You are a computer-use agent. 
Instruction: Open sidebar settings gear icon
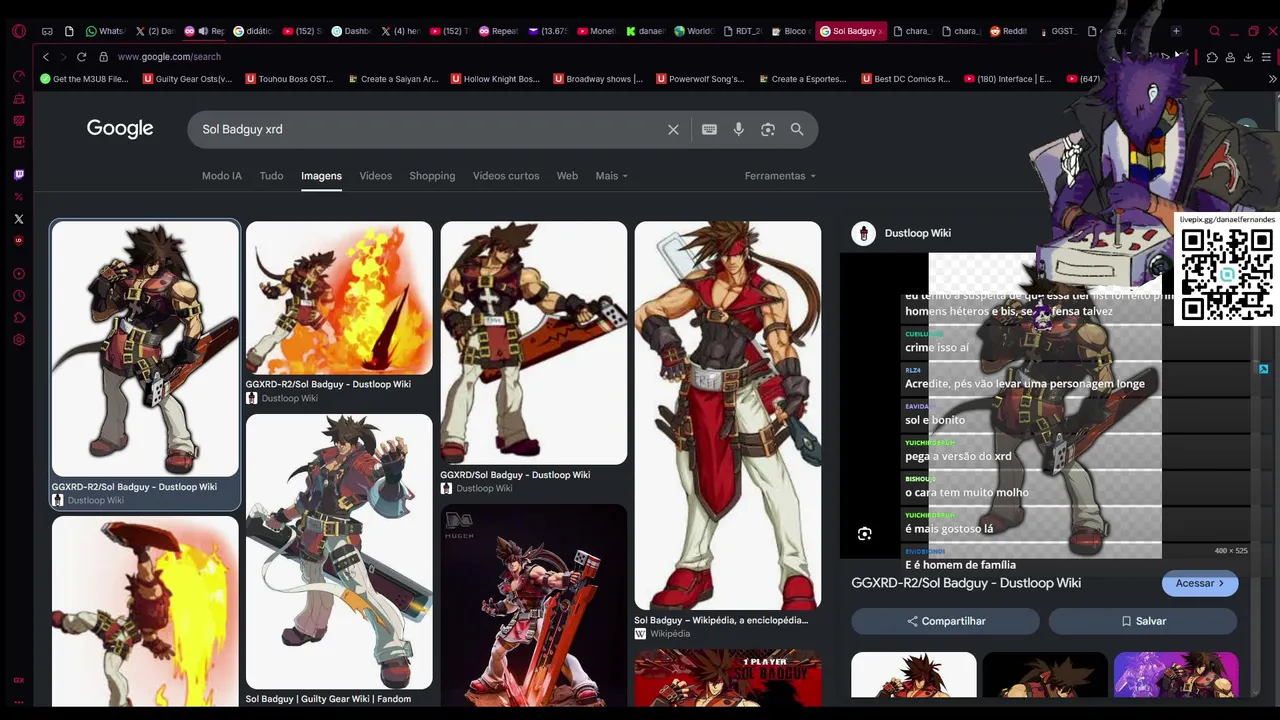(x=18, y=340)
